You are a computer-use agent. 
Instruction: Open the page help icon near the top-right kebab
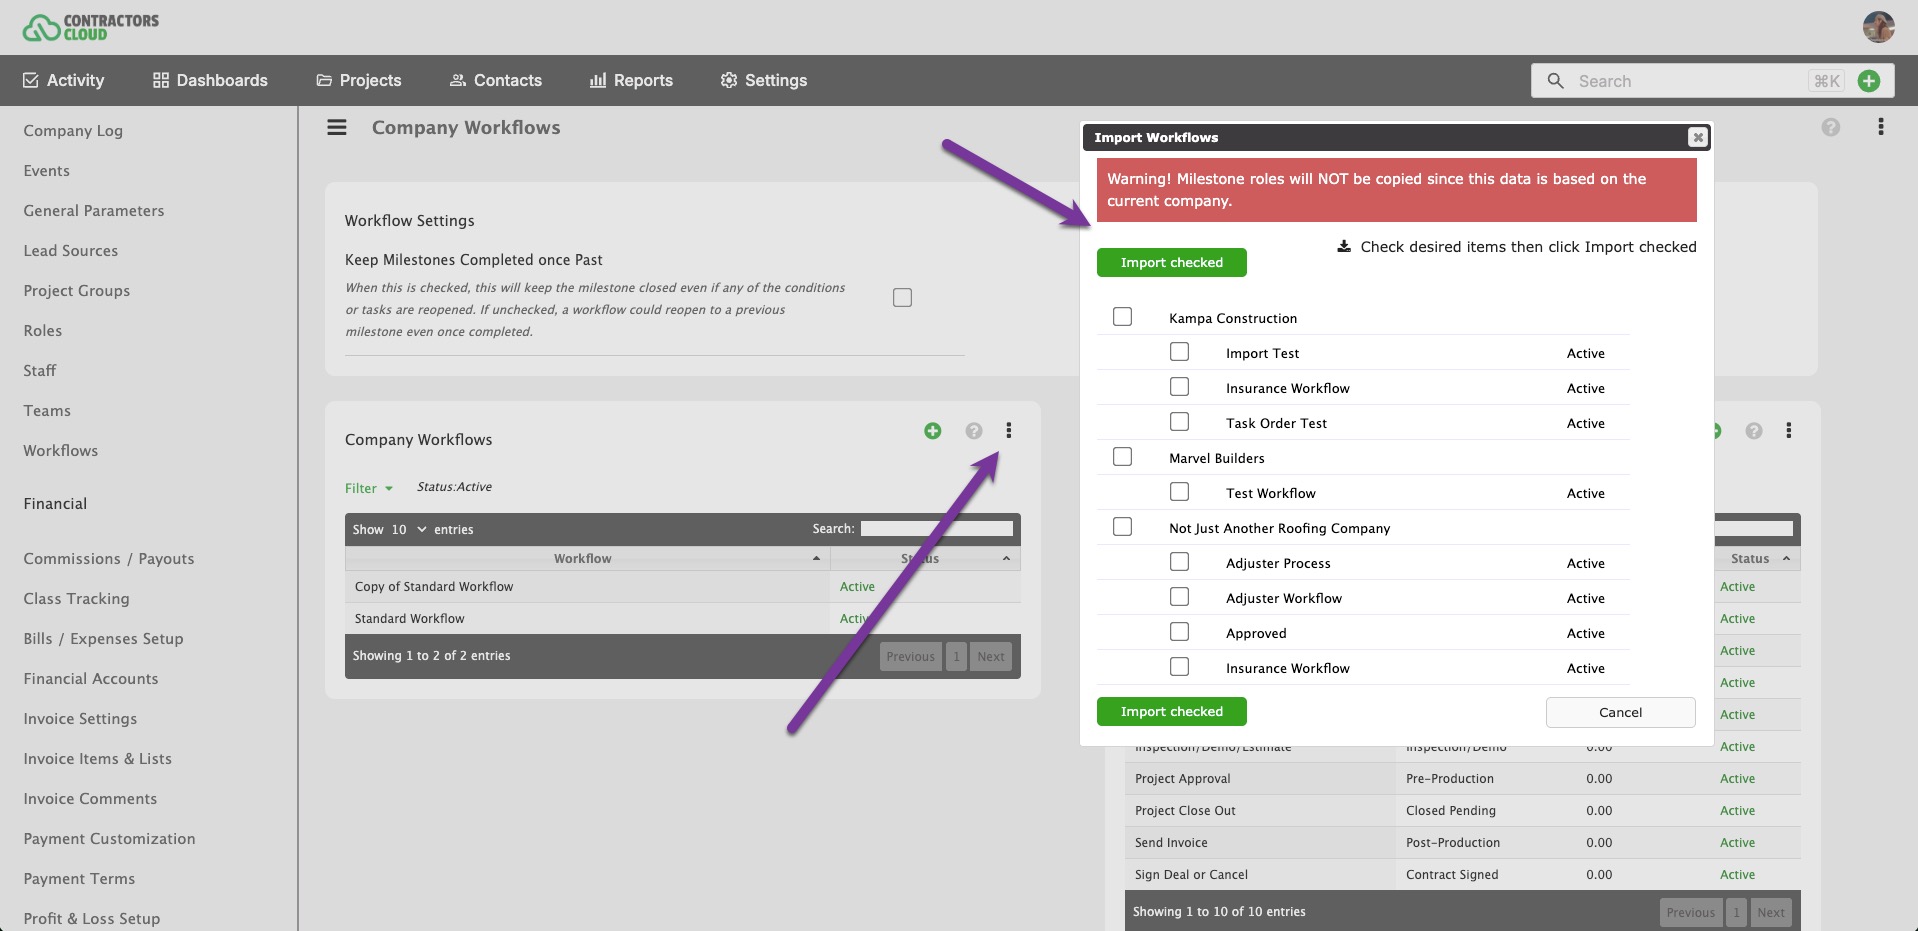pos(1830,127)
